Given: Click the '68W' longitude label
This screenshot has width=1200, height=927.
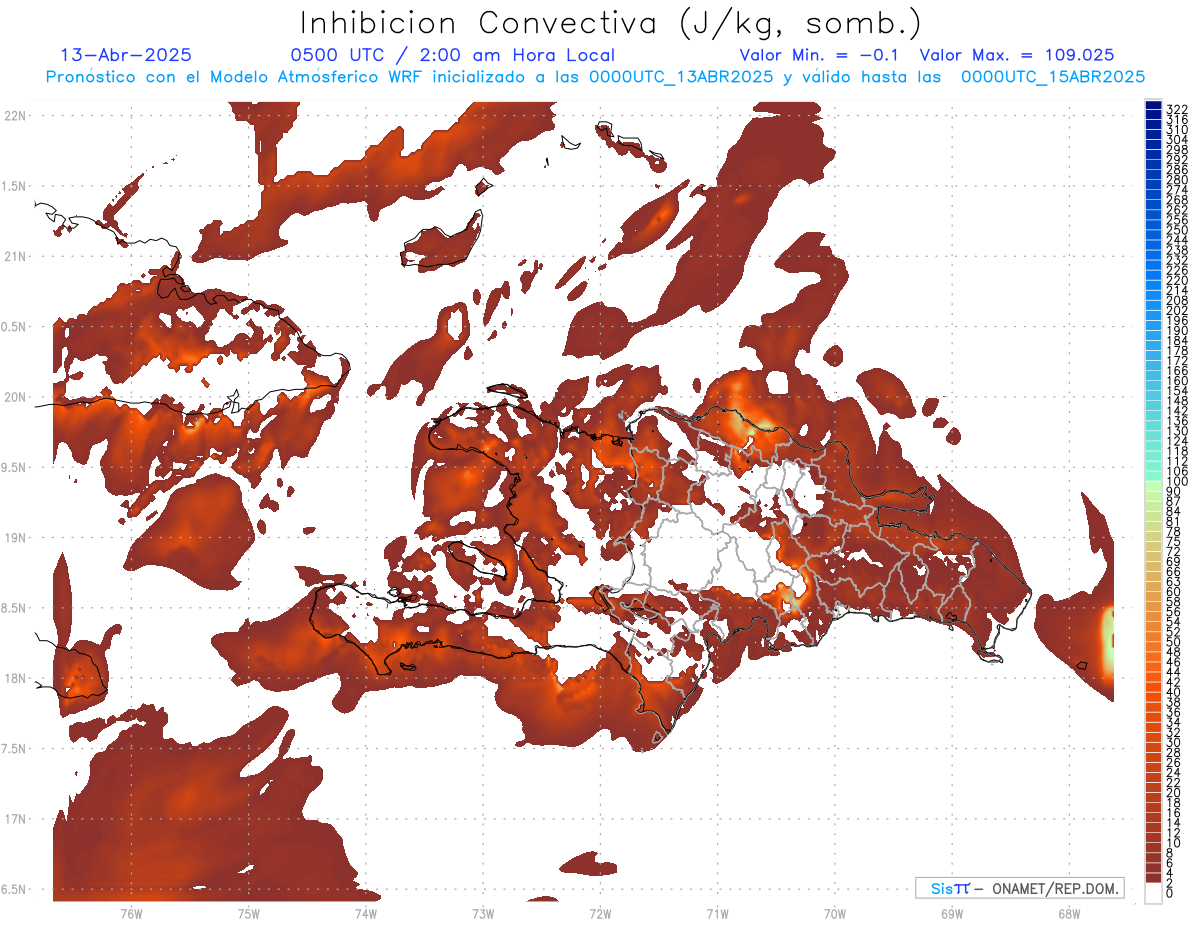Looking at the screenshot, I should [x=1069, y=913].
